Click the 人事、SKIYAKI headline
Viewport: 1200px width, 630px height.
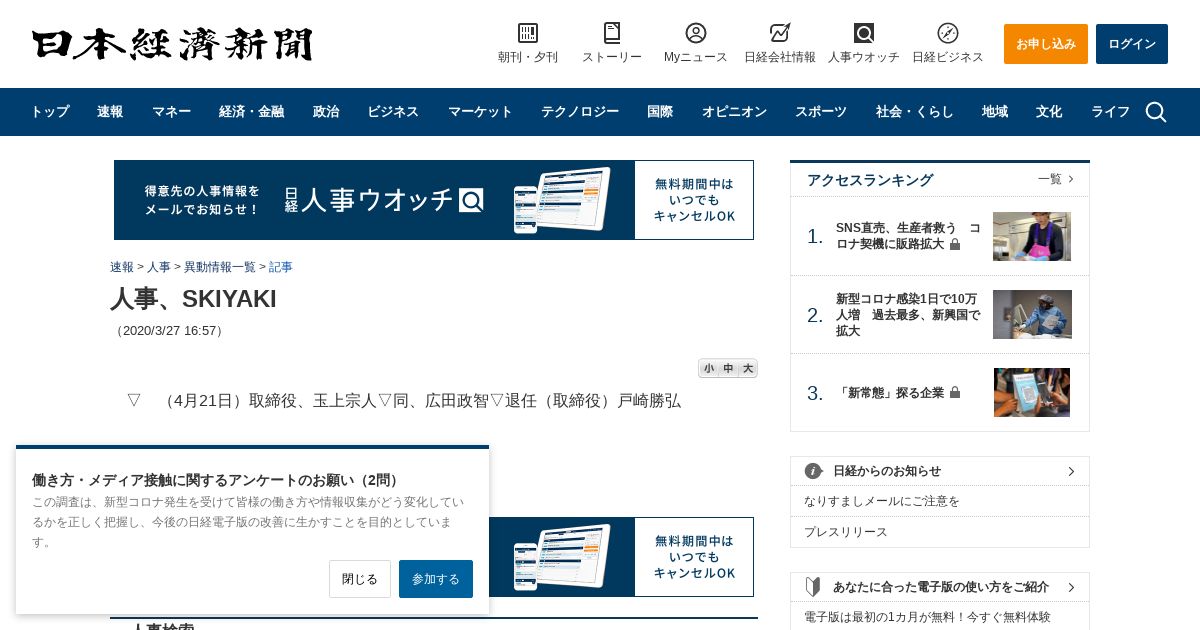193,299
